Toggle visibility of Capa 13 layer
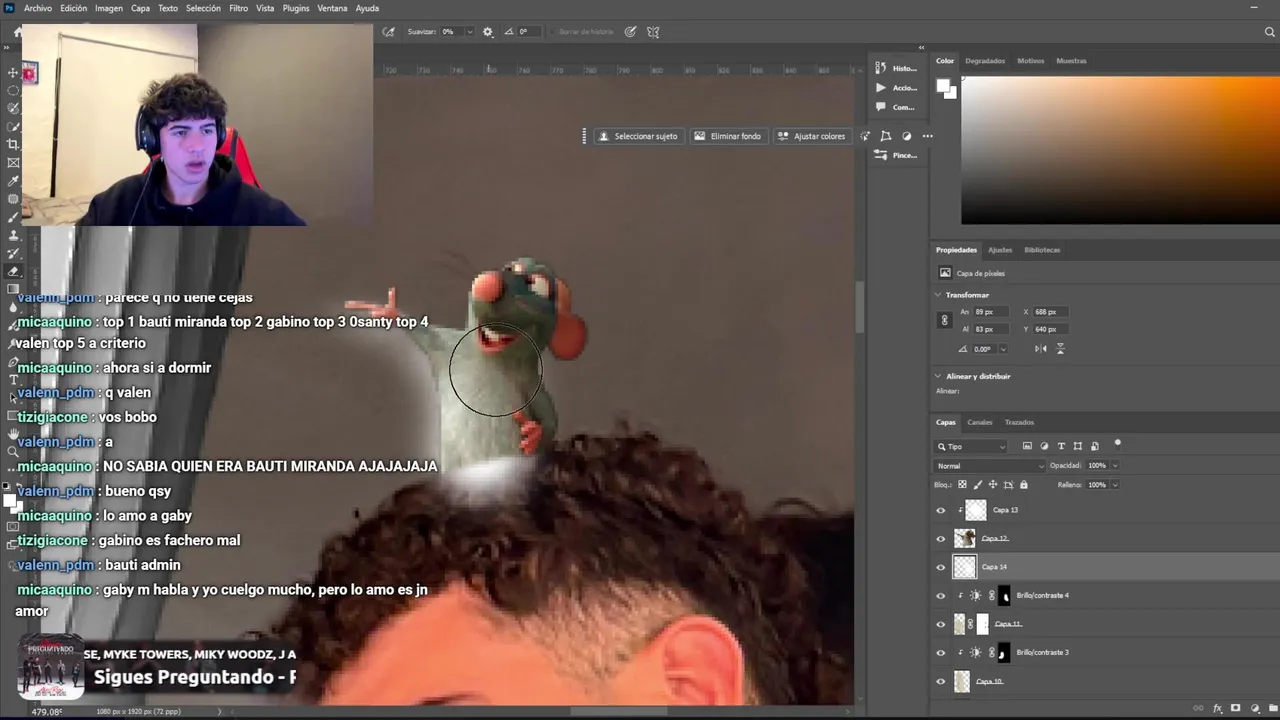 pyautogui.click(x=940, y=510)
